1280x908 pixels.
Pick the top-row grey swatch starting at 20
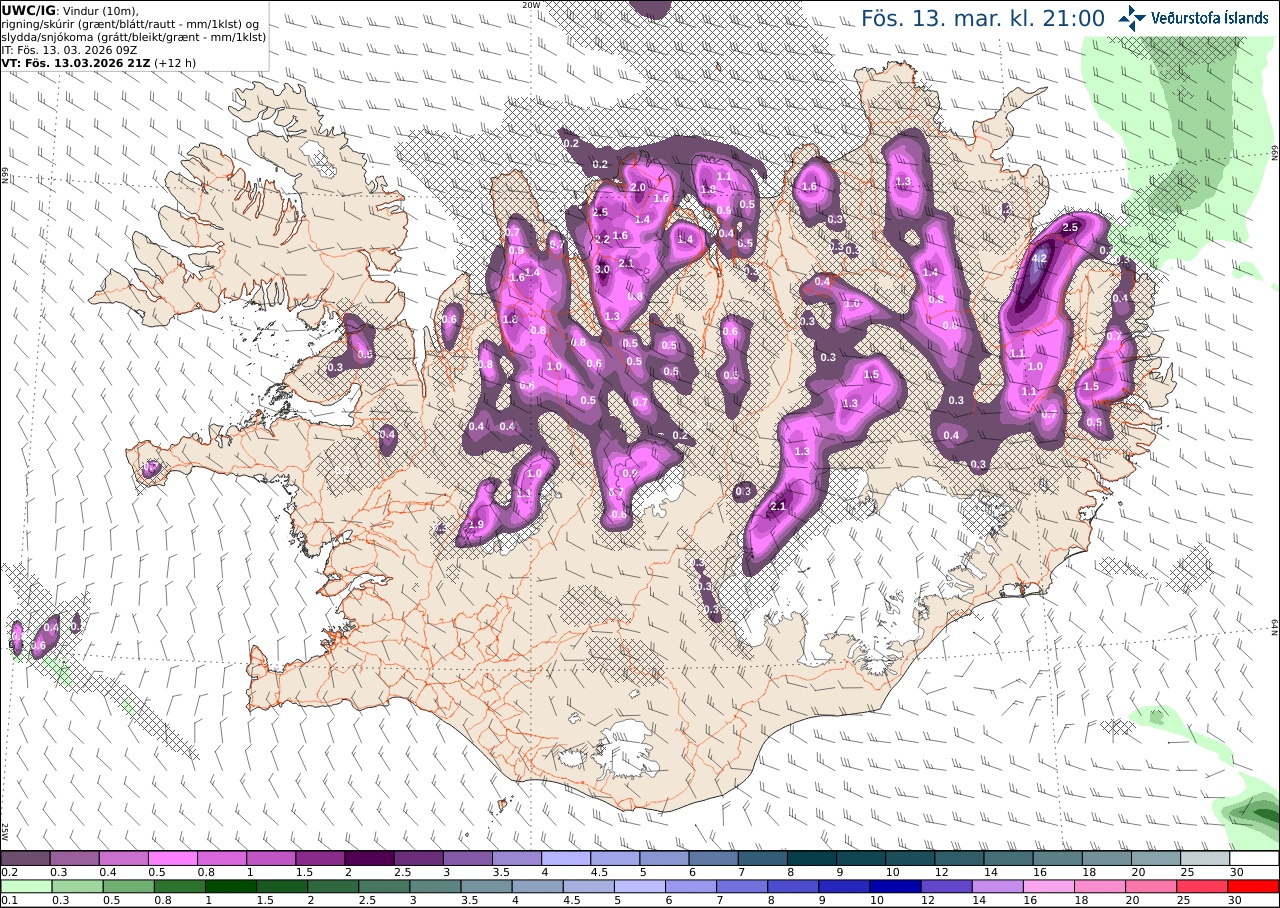click(x=1156, y=858)
